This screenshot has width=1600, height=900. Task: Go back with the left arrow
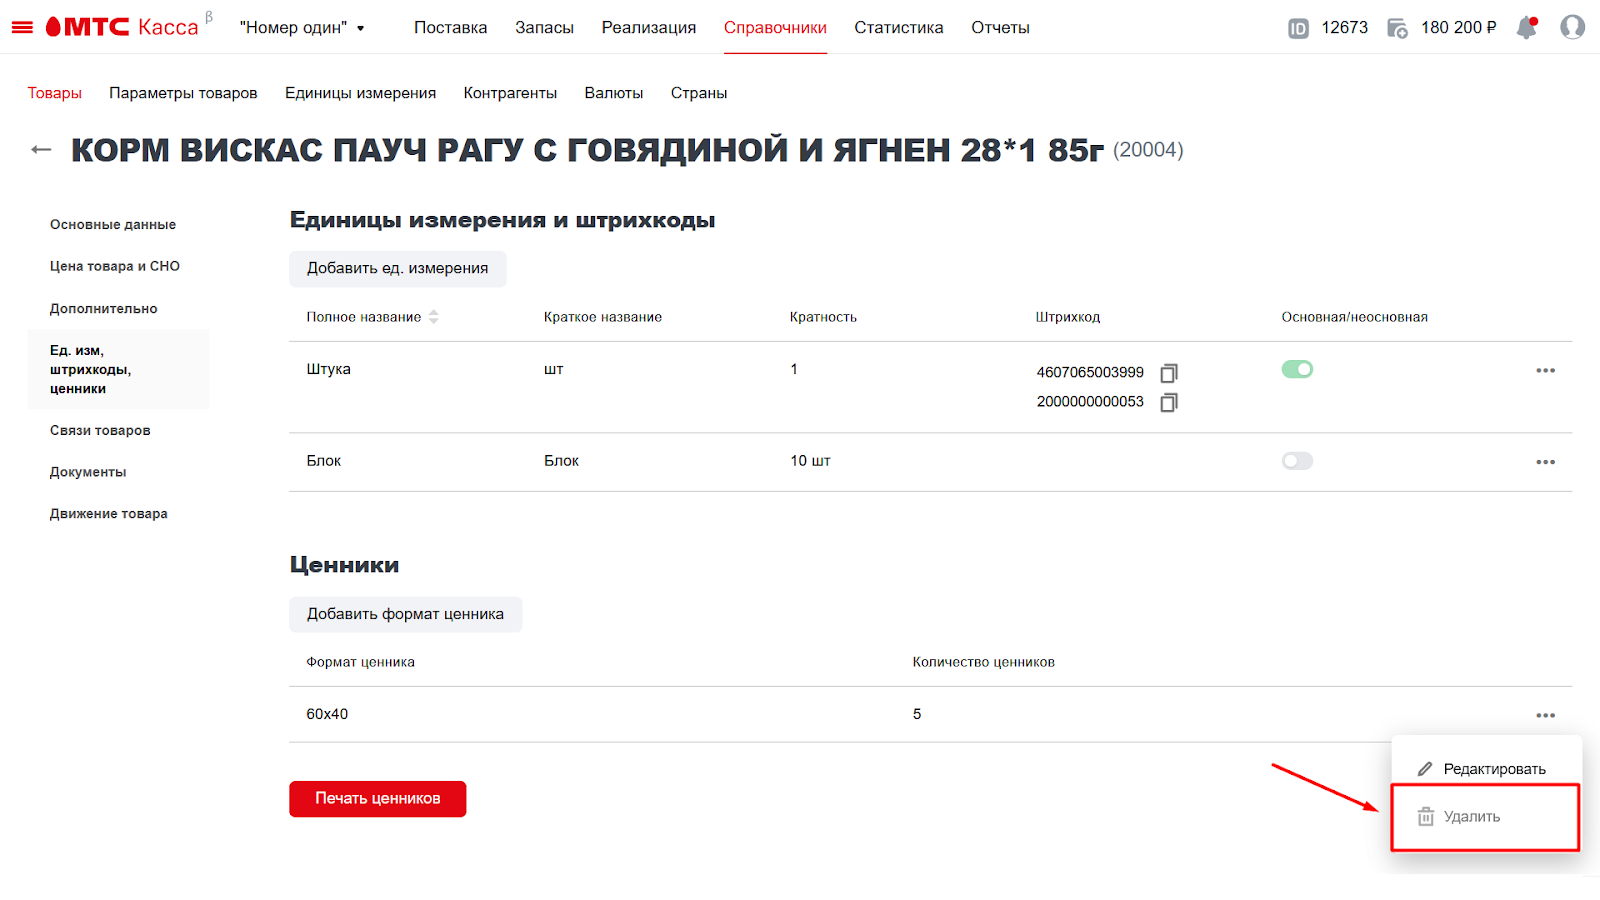41,150
